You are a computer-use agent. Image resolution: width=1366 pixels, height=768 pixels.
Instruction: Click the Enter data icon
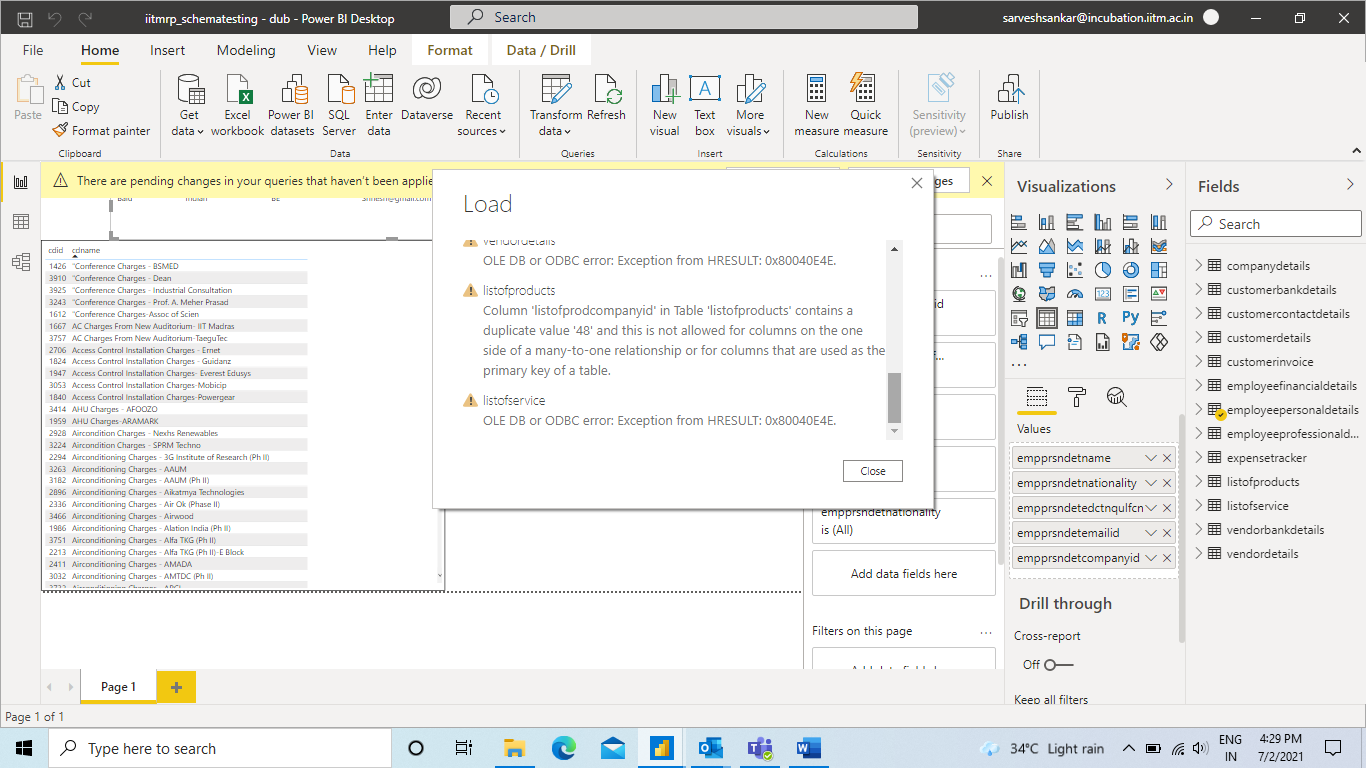coord(379,89)
